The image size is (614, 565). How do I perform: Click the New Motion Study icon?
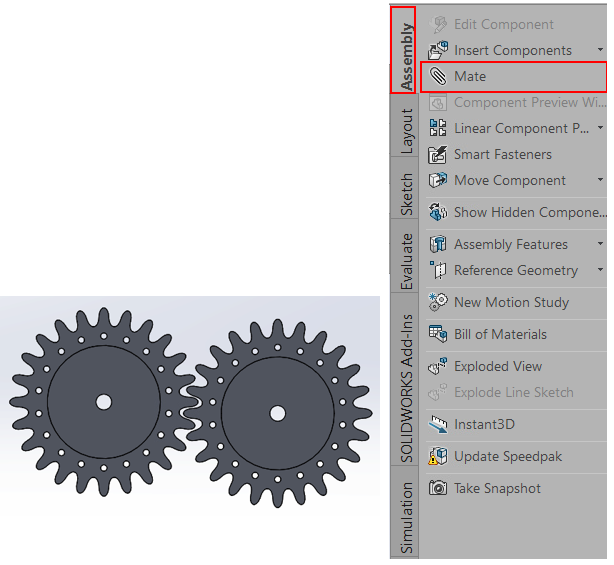coord(438,302)
